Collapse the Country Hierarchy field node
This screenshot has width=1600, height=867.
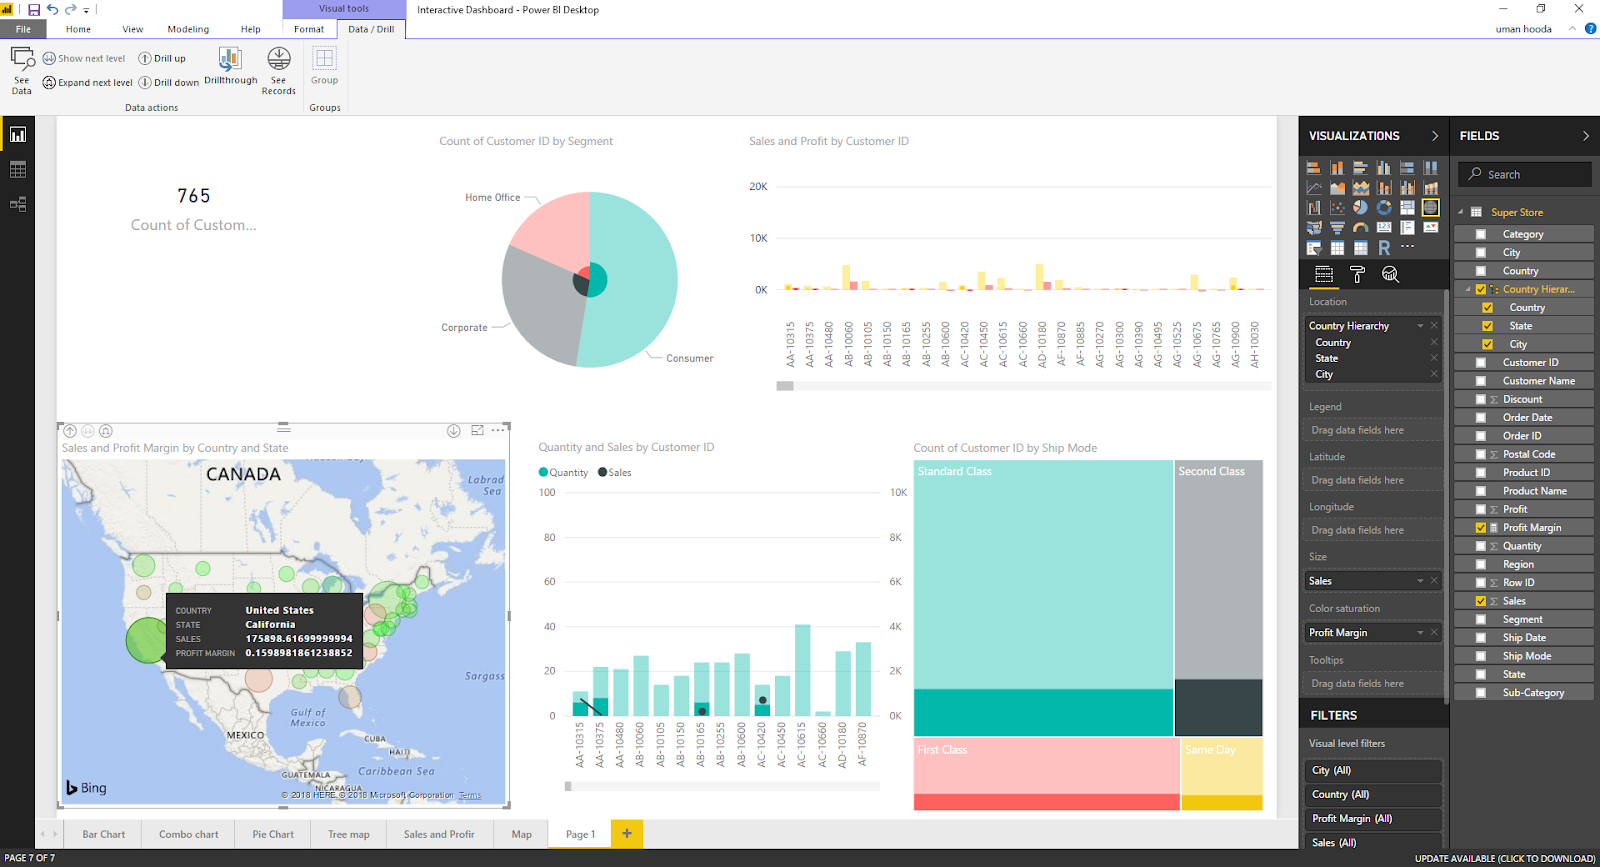[1469, 289]
